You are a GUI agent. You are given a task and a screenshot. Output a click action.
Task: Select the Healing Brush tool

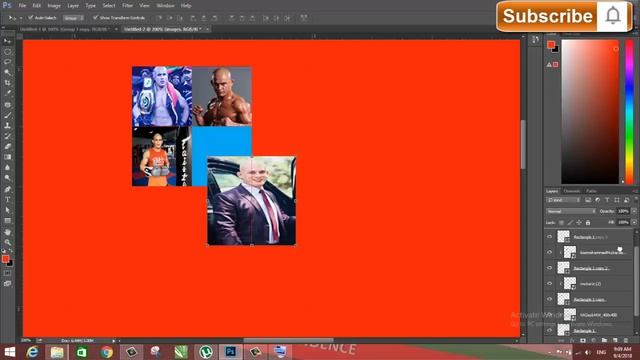click(x=7, y=105)
